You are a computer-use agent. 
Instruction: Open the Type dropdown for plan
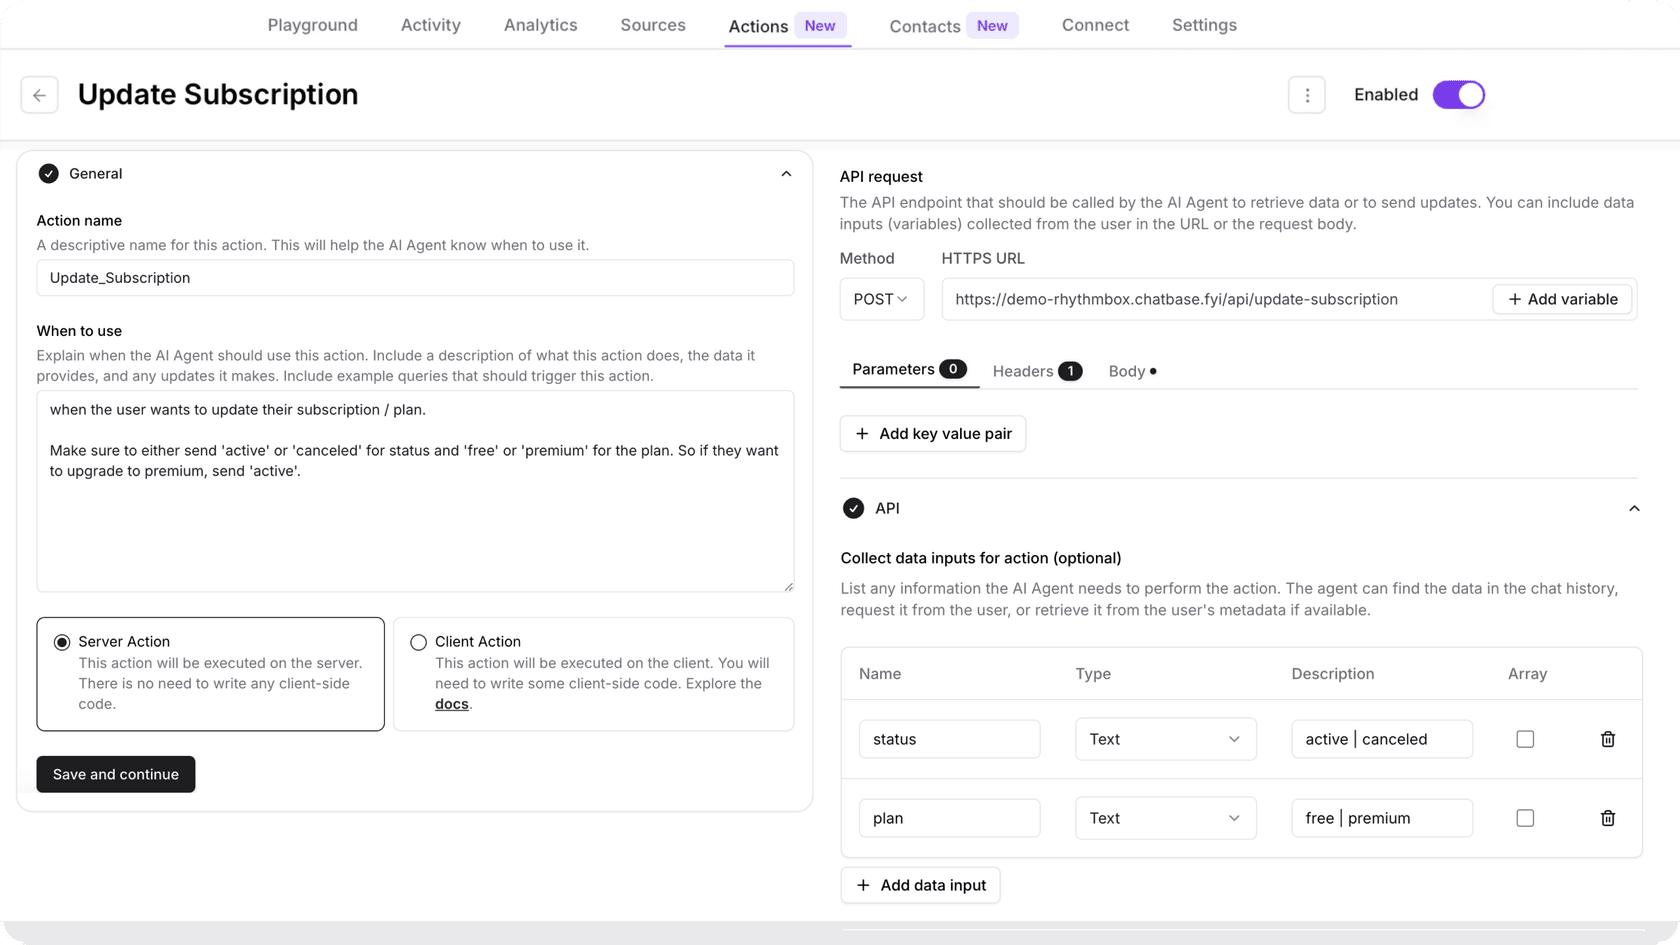[1165, 818]
